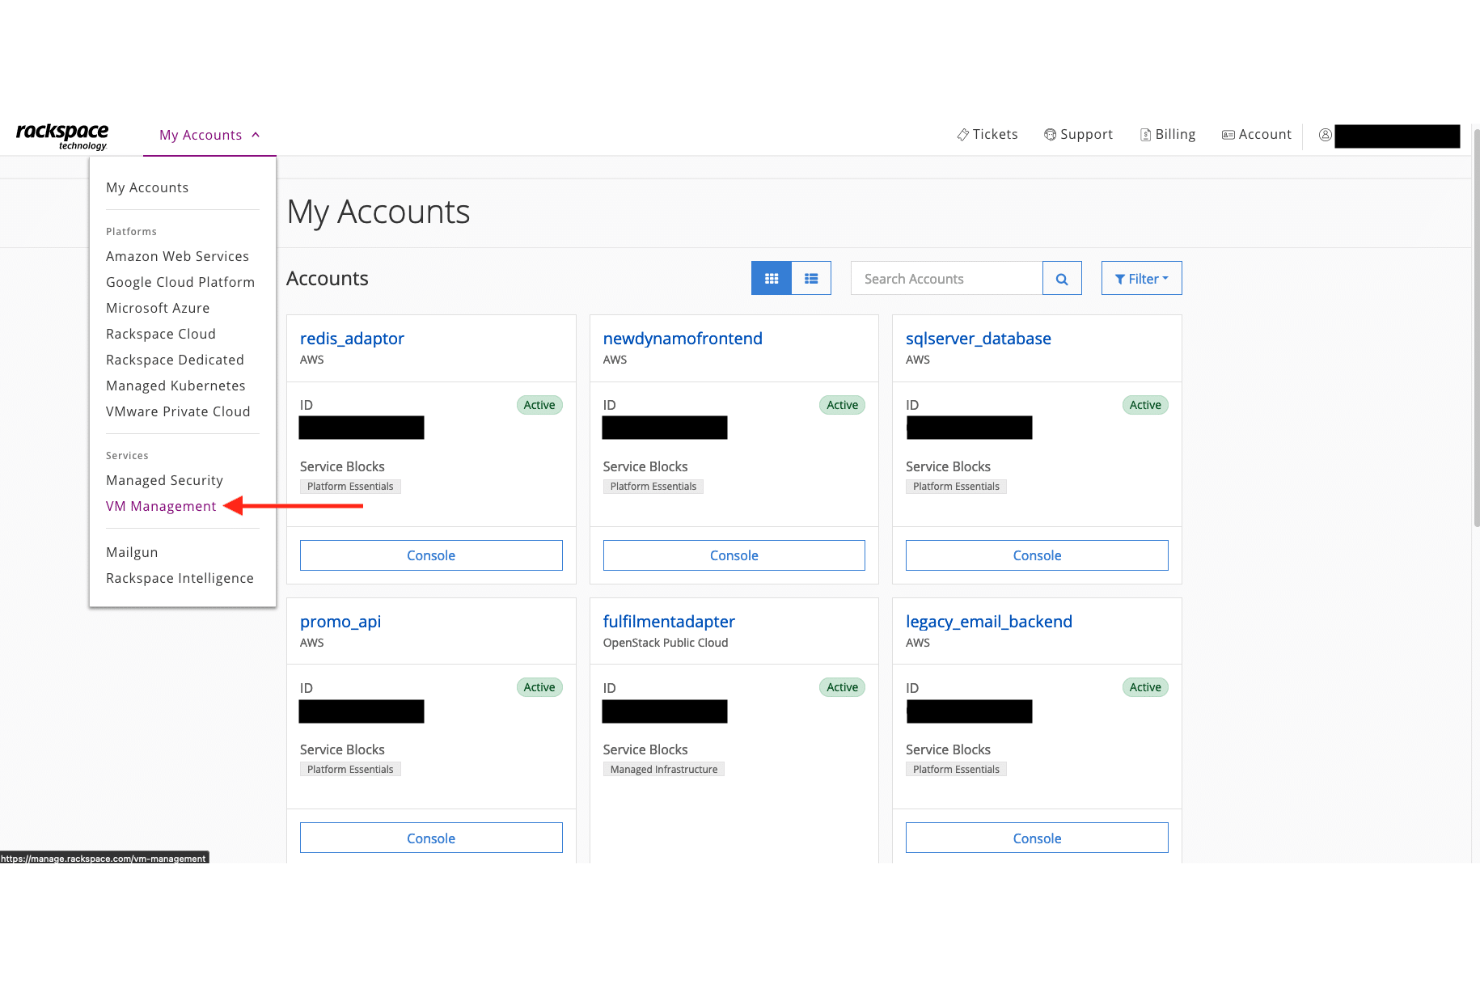The width and height of the screenshot is (1480, 987).
Task: Expand the VM Management menu entry
Action: click(160, 506)
